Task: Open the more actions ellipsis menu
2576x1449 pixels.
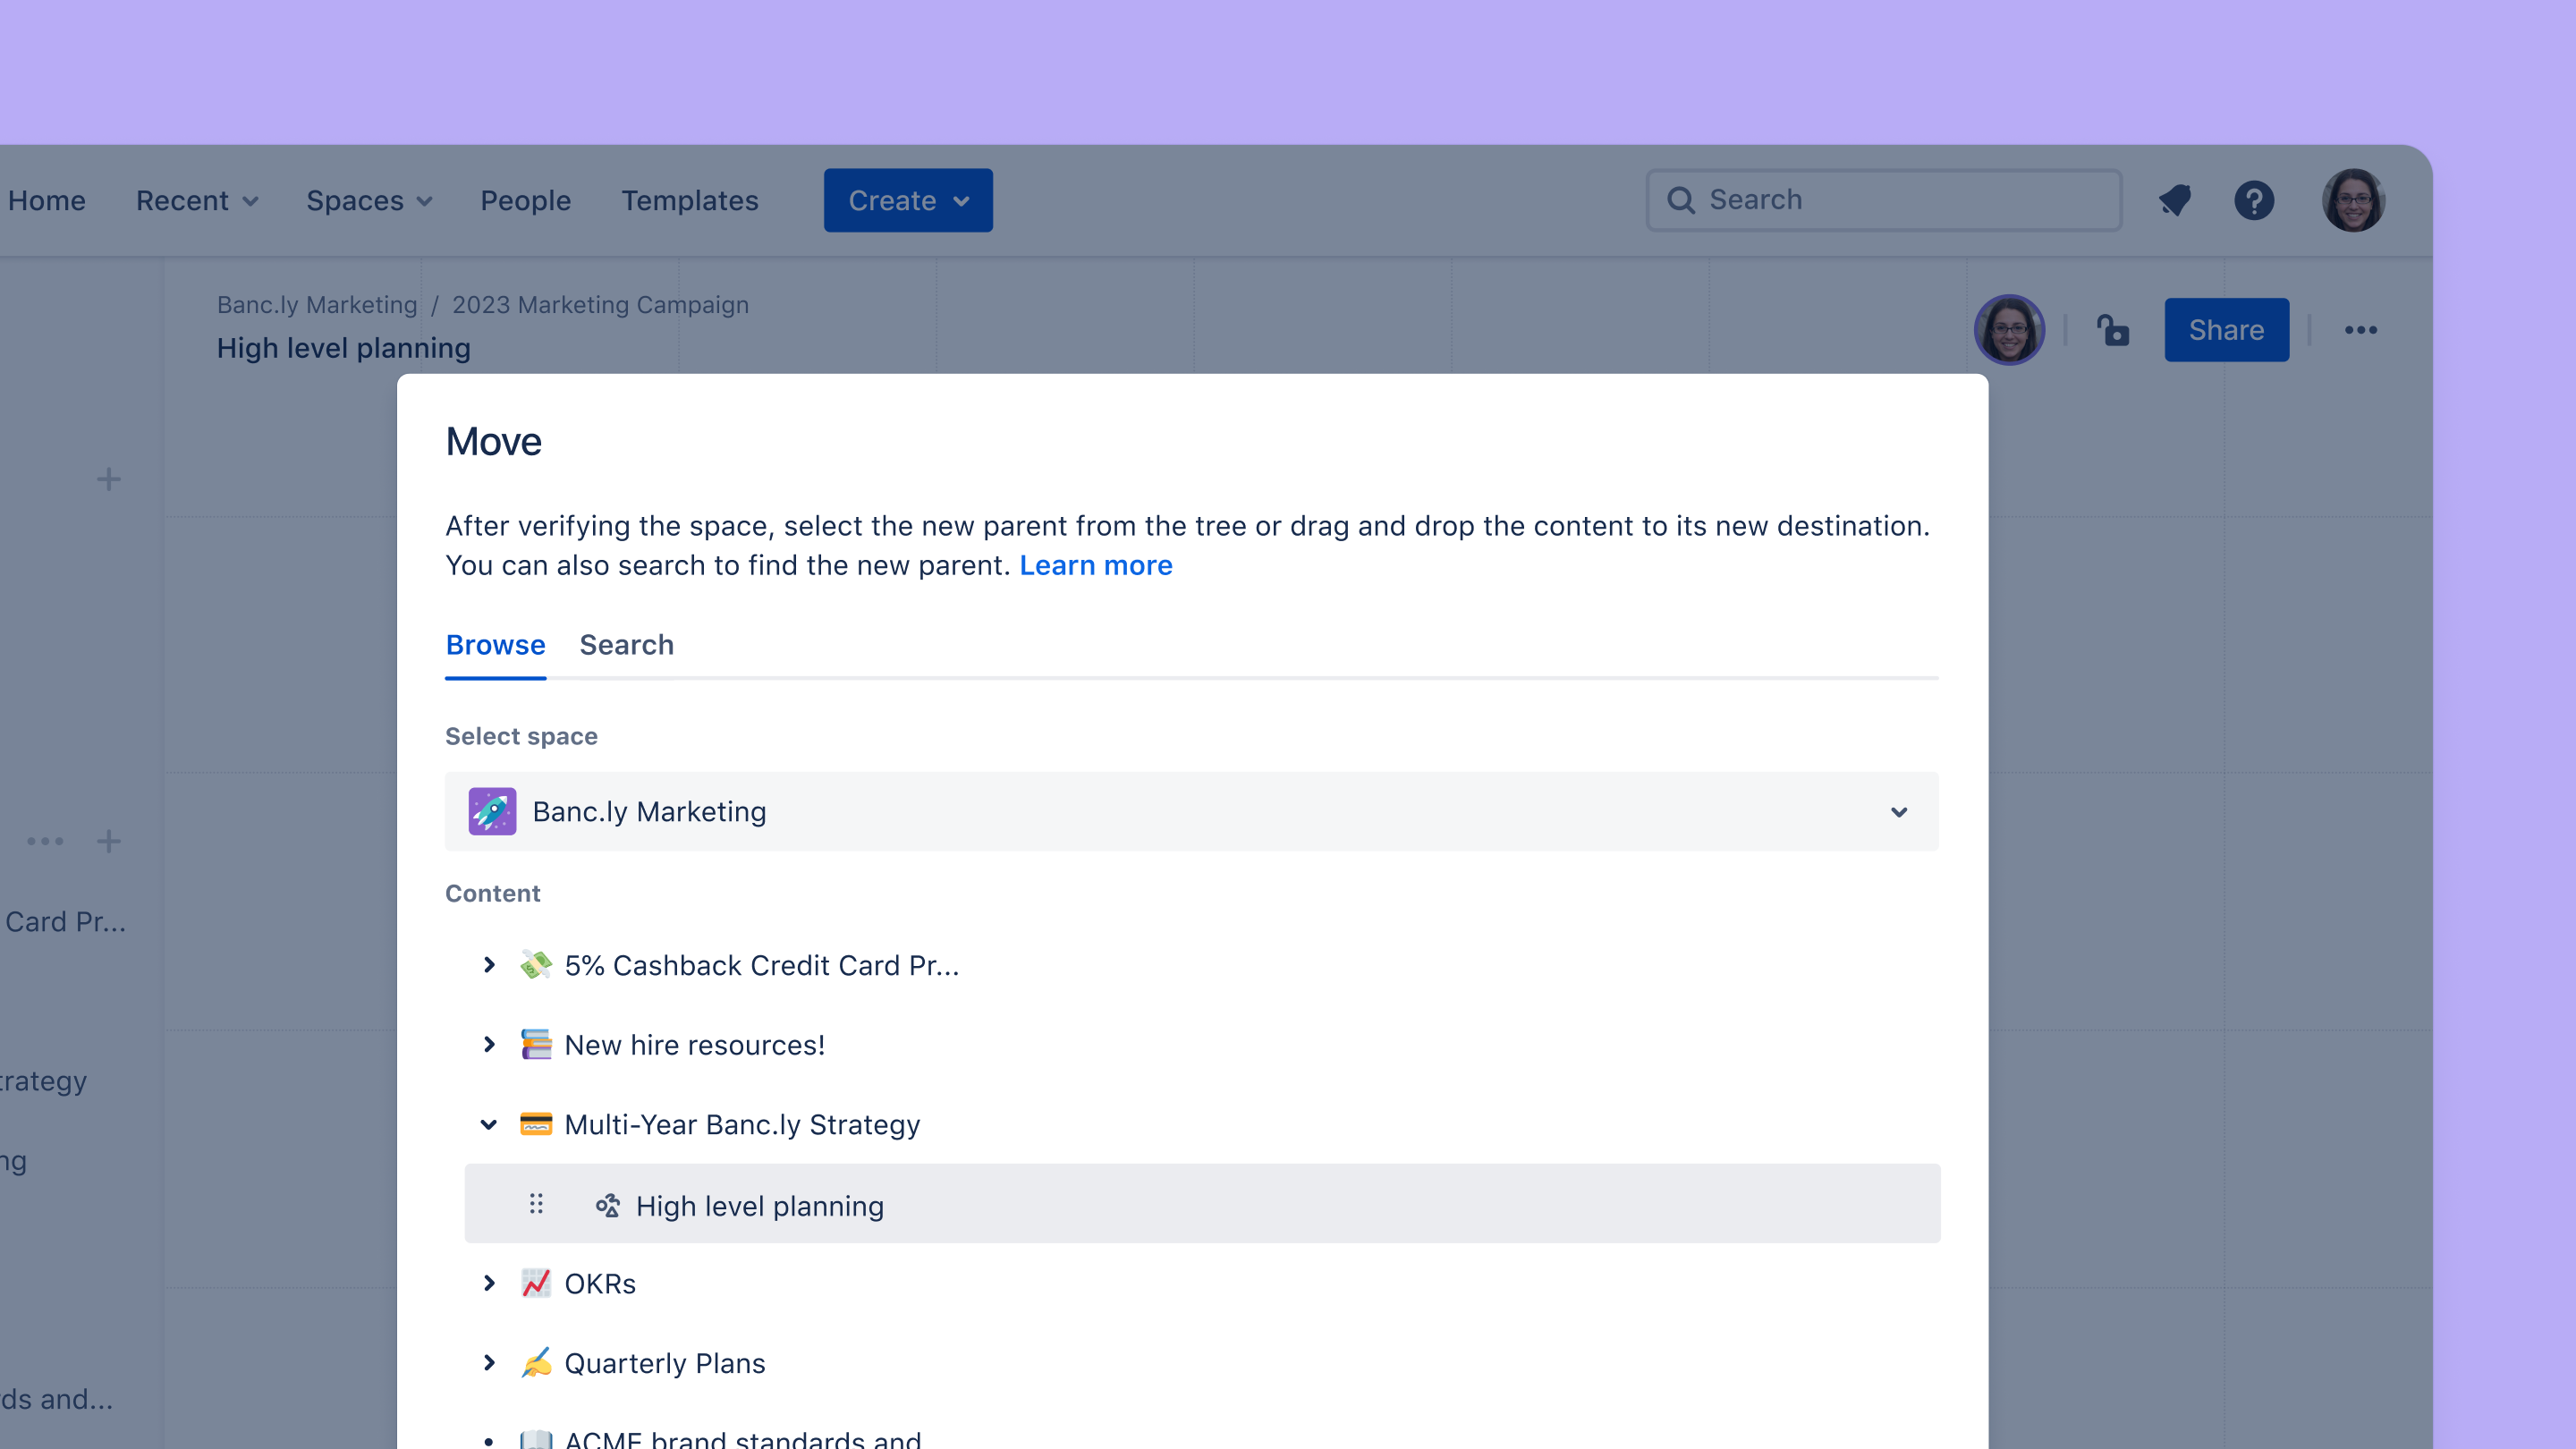Action: click(2360, 330)
